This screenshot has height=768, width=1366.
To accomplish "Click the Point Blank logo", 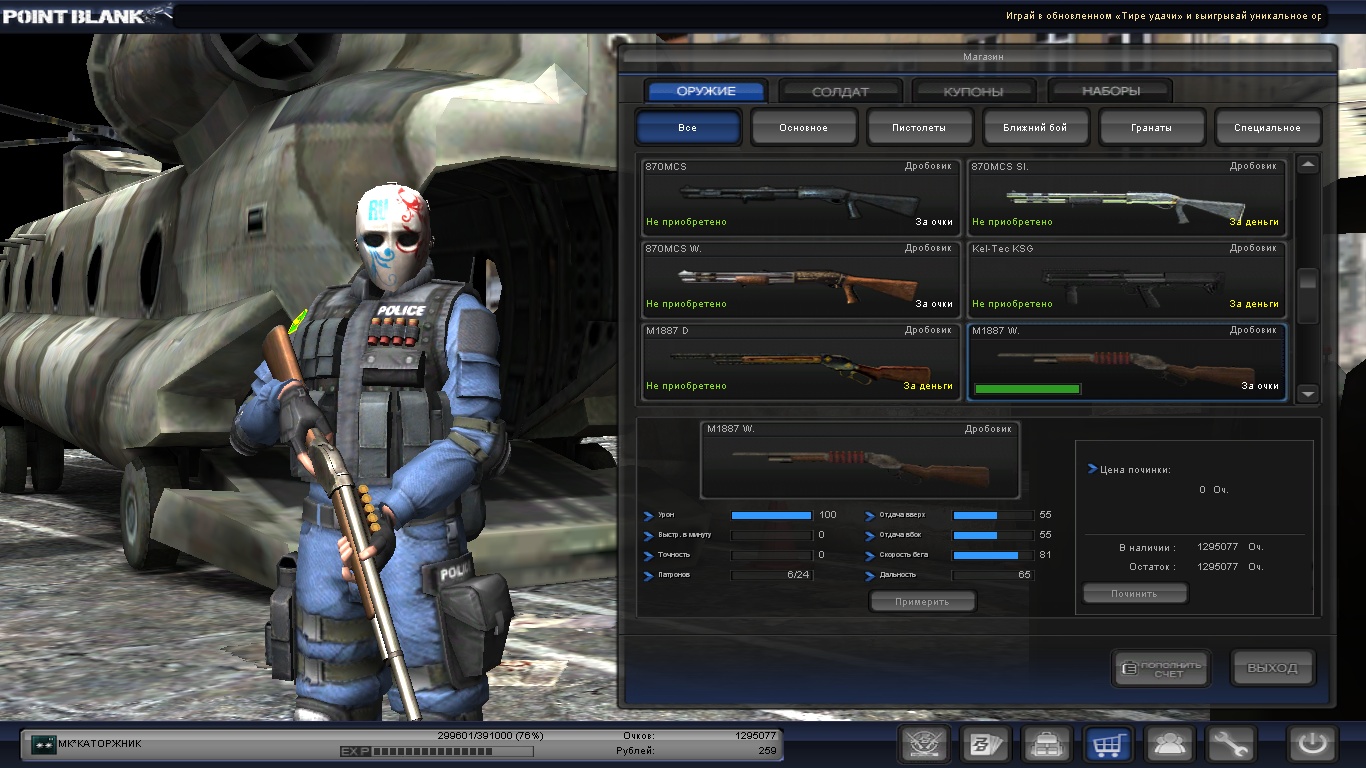I will [x=85, y=14].
